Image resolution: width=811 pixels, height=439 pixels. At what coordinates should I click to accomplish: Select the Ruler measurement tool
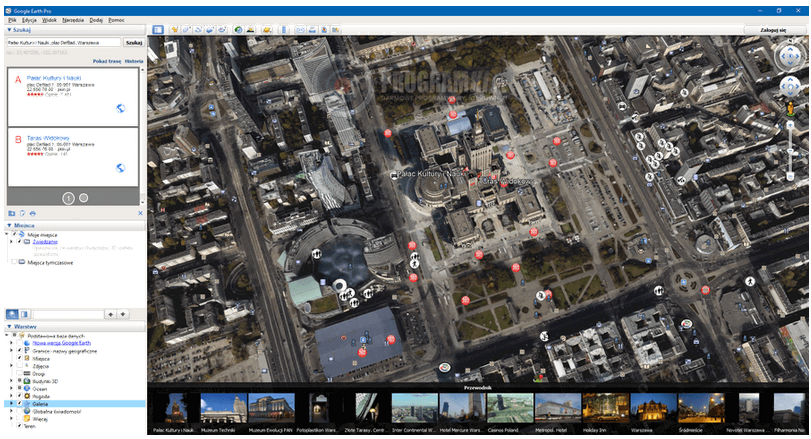(284, 30)
